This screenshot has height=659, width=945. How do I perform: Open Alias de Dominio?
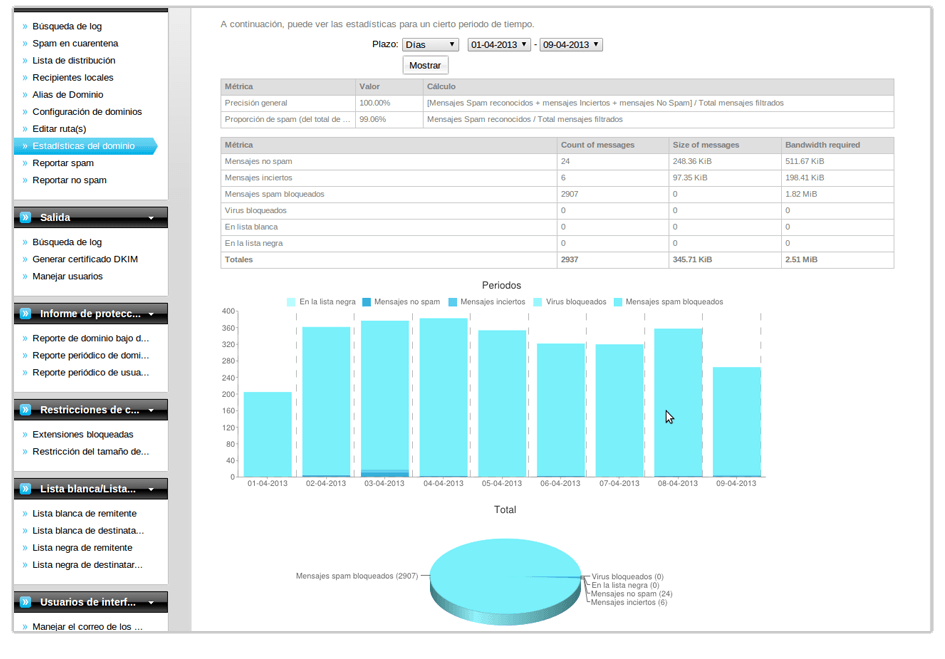tap(68, 95)
